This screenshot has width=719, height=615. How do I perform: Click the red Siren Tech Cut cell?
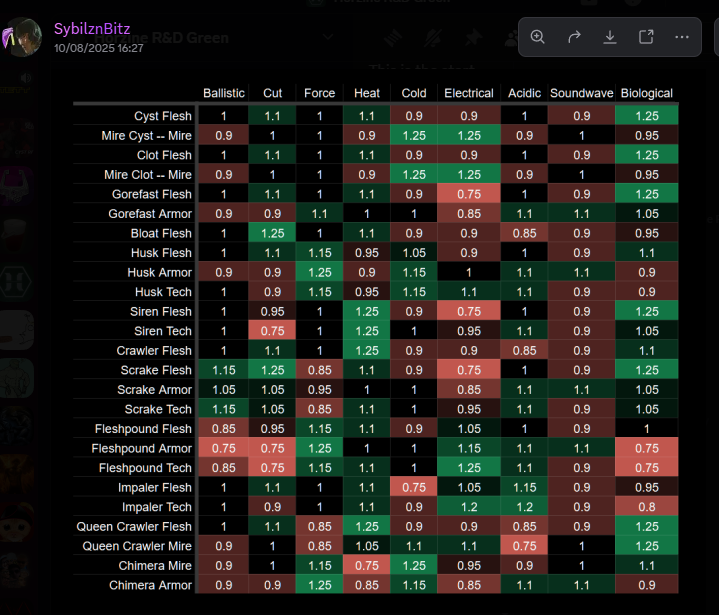click(x=272, y=331)
